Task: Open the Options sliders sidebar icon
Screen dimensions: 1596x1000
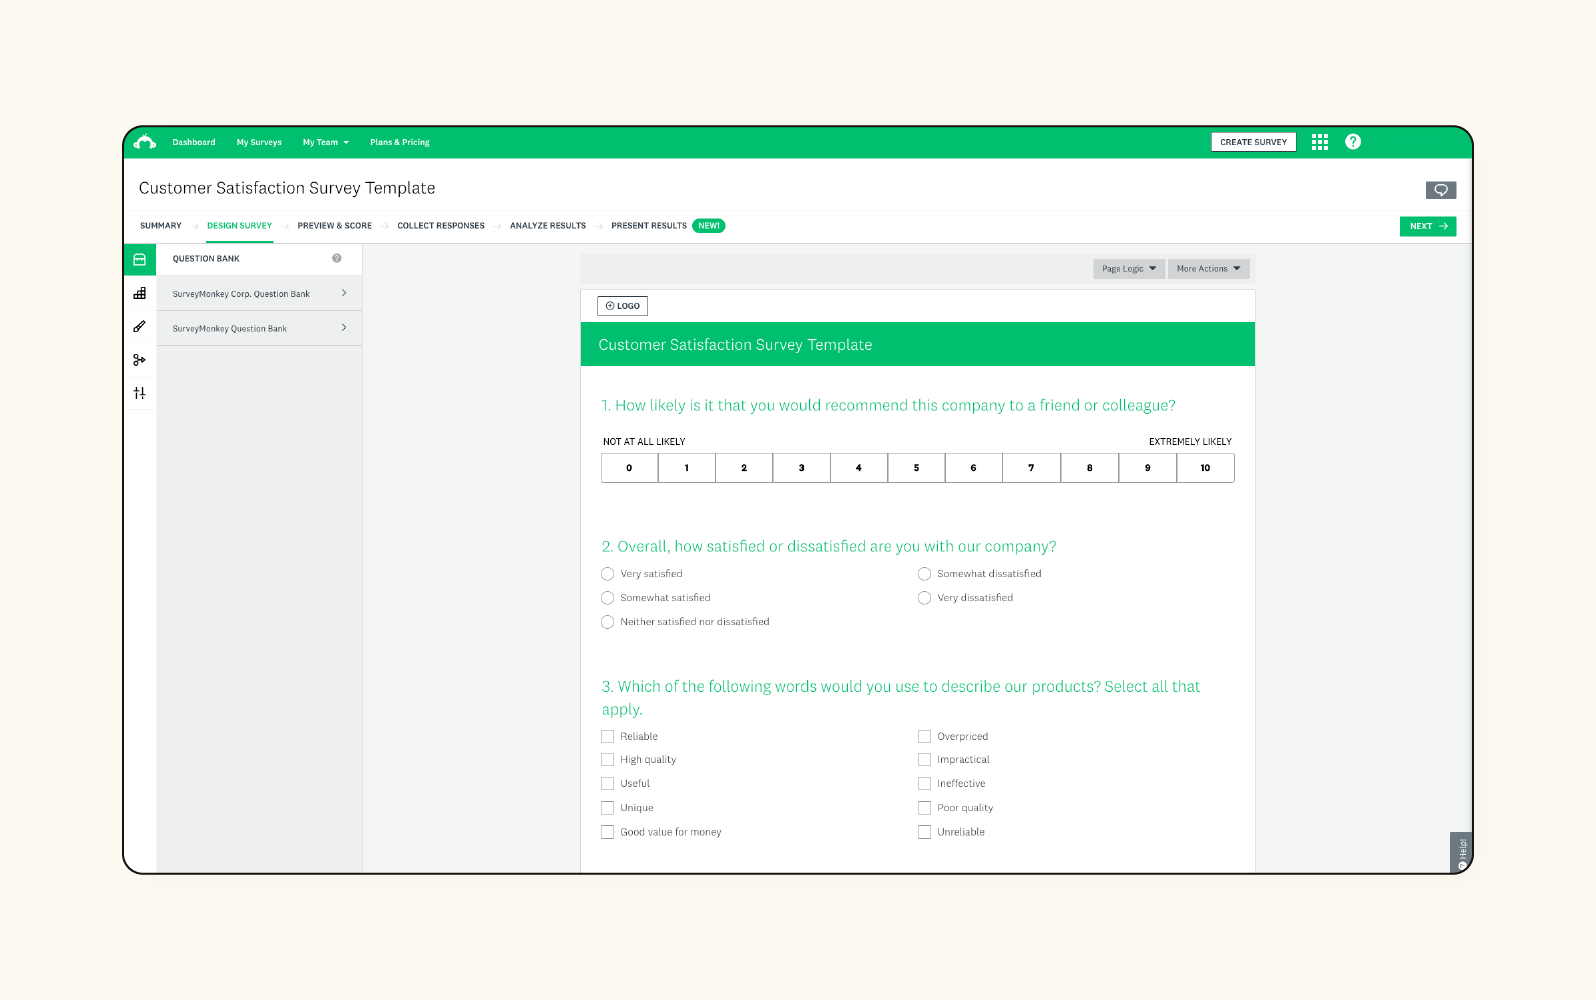Action: click(140, 393)
